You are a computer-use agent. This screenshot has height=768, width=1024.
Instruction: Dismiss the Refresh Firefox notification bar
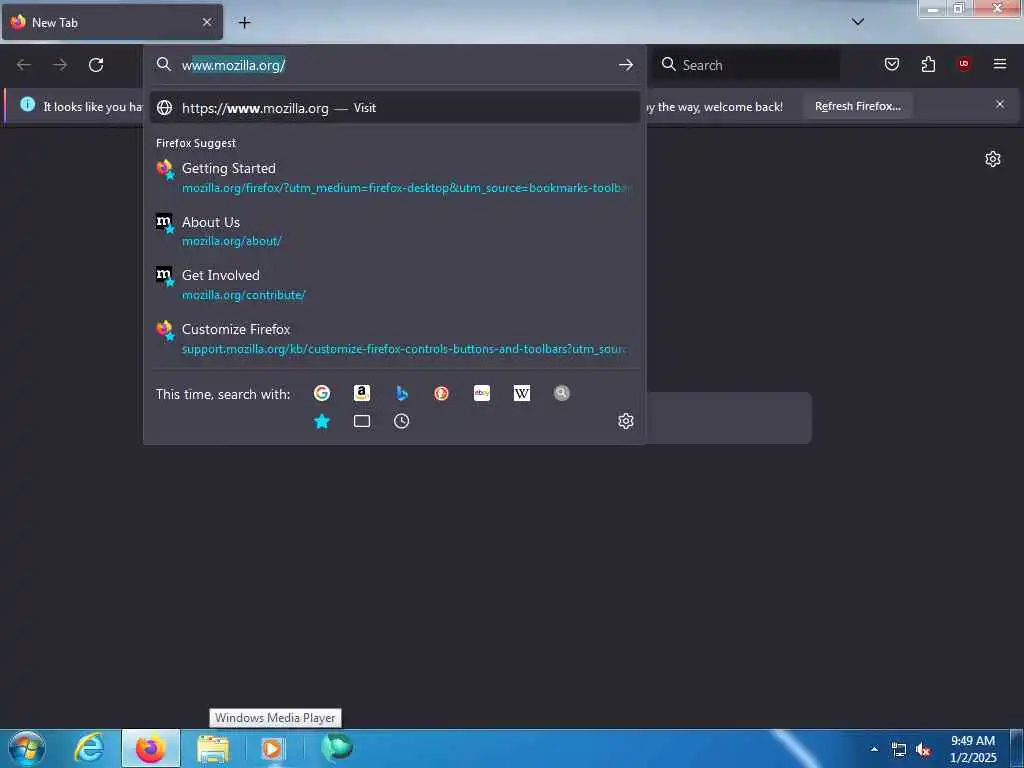pyautogui.click(x=1000, y=104)
